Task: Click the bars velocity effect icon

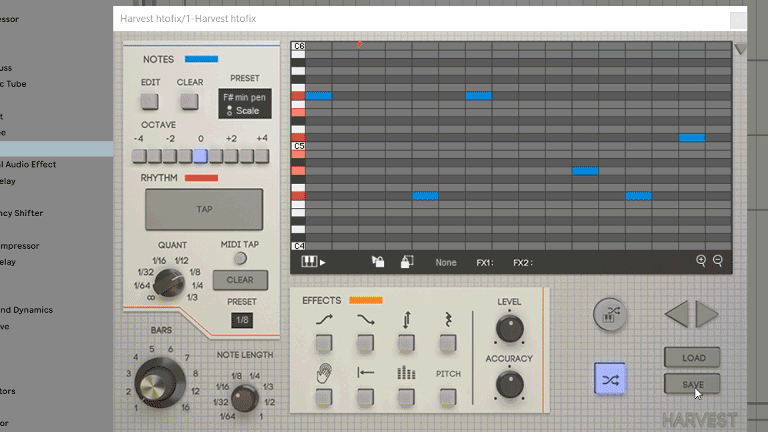Action: pos(406,373)
